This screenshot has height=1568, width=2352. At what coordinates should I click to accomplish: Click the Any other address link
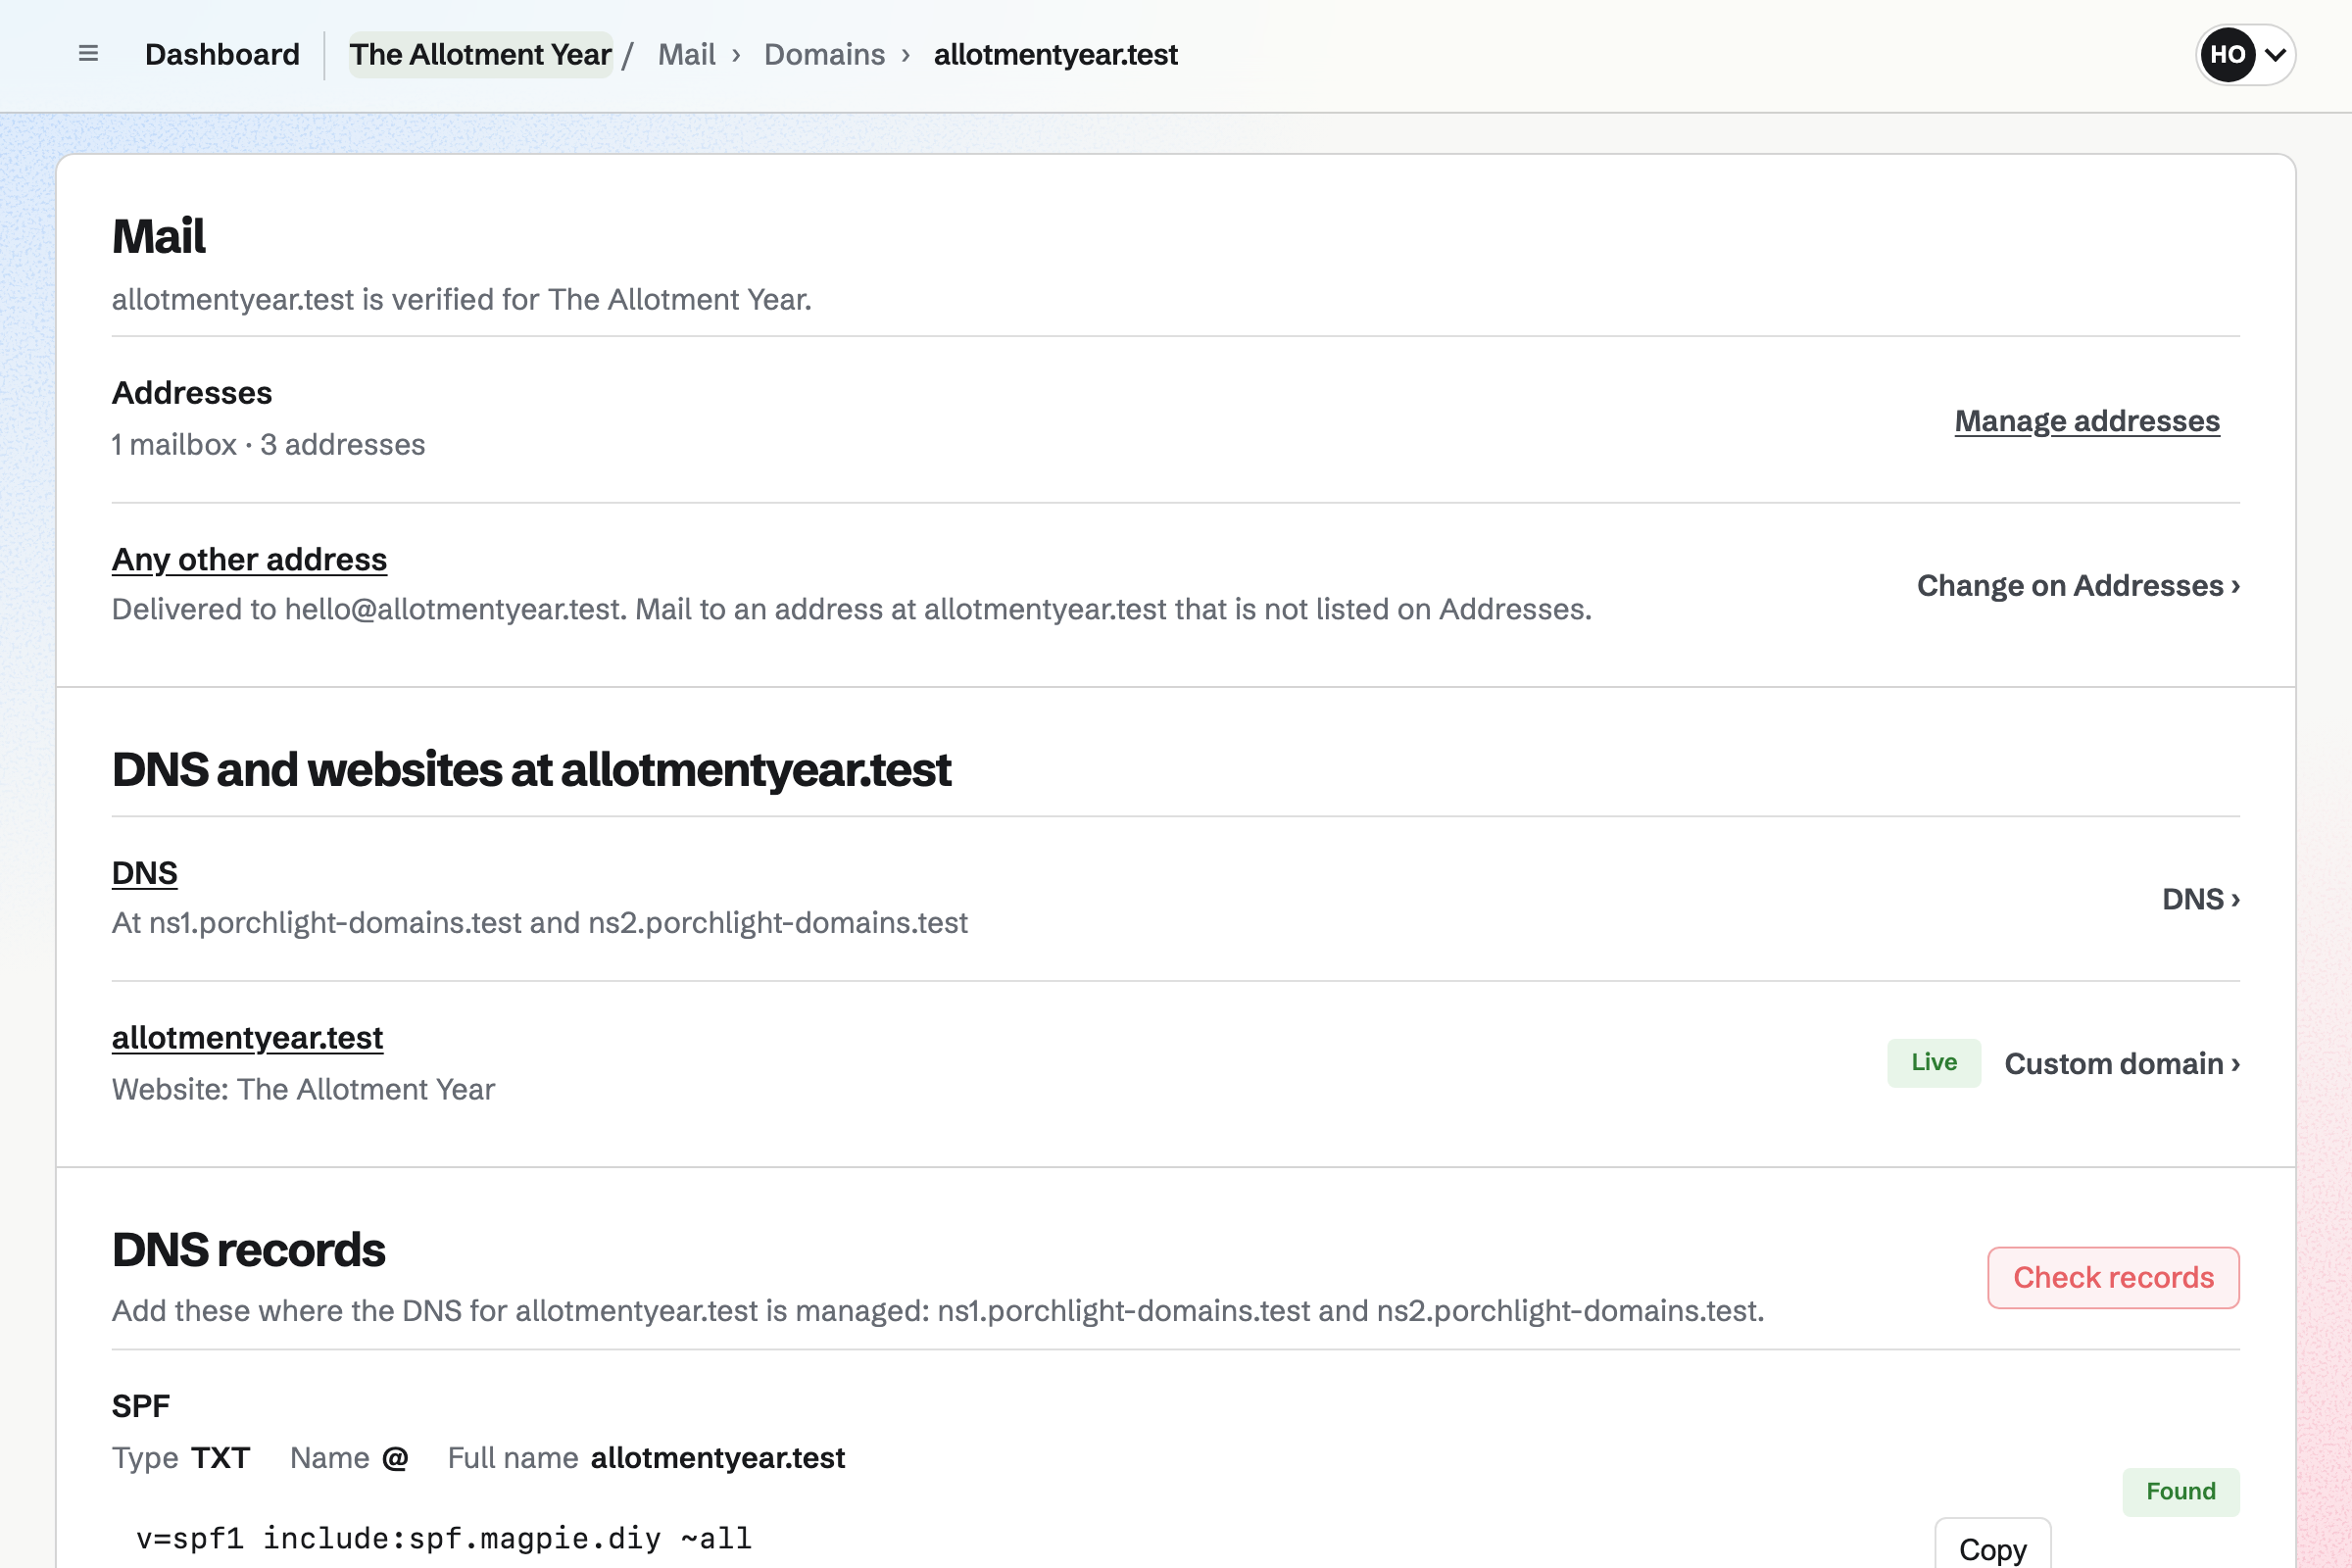(x=249, y=559)
